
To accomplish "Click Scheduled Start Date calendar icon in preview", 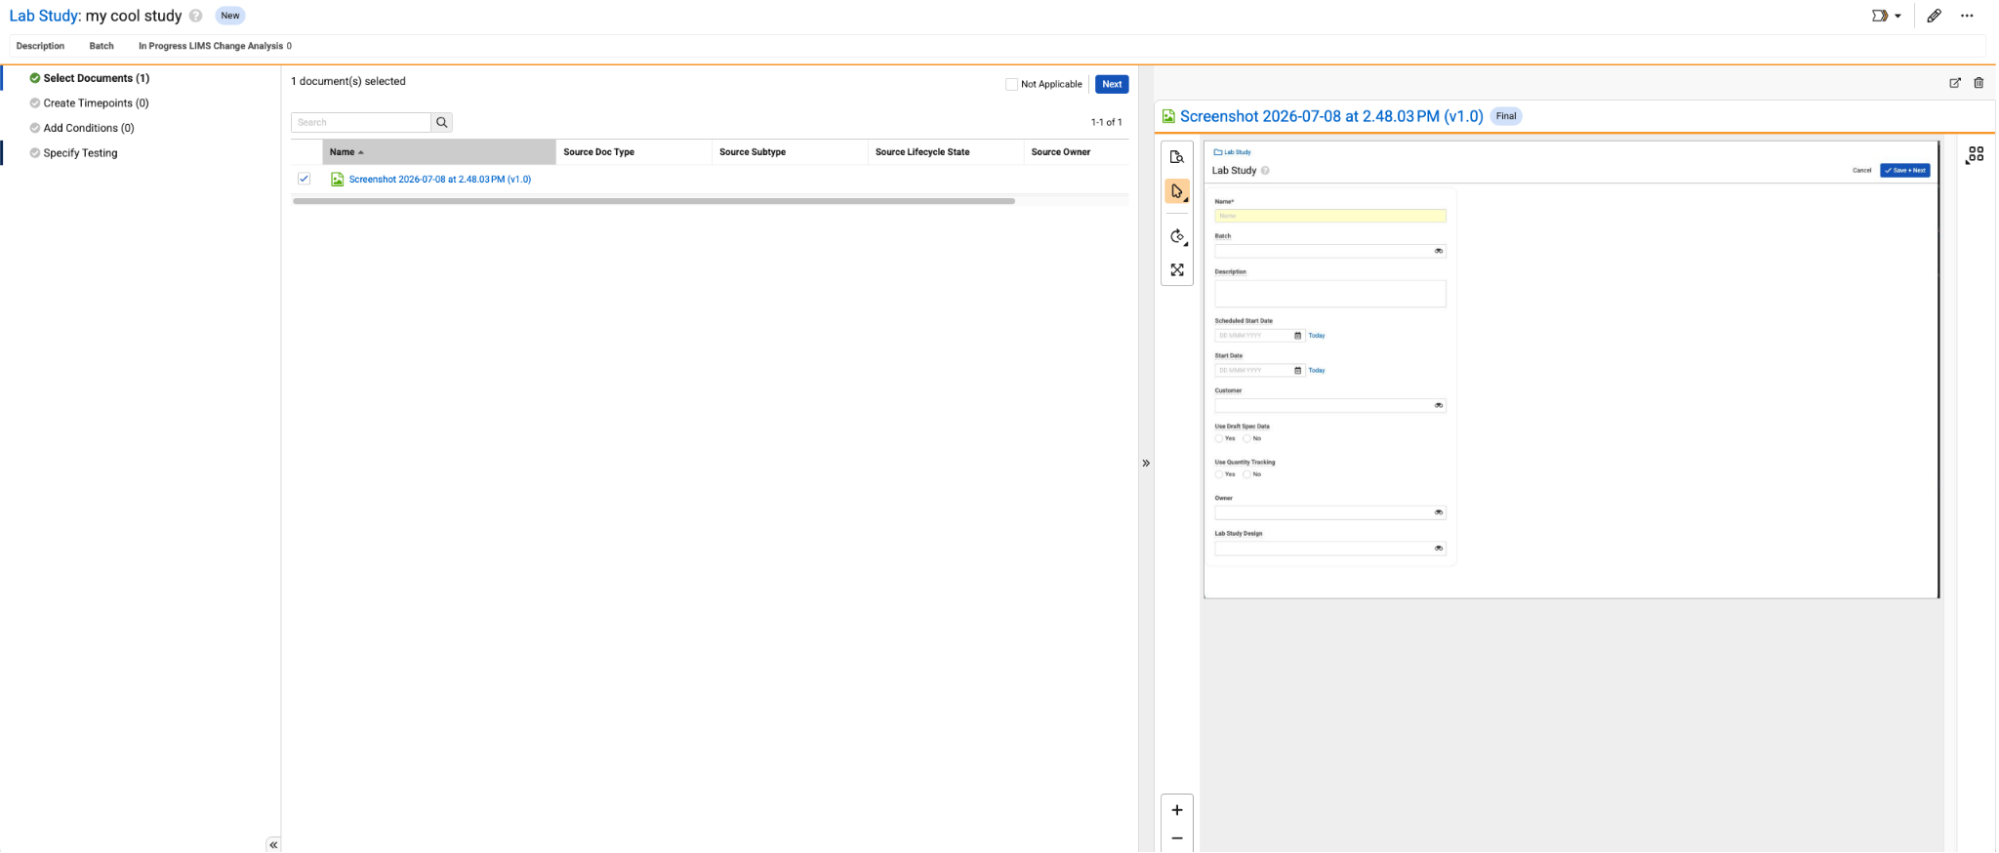I will coord(1298,336).
